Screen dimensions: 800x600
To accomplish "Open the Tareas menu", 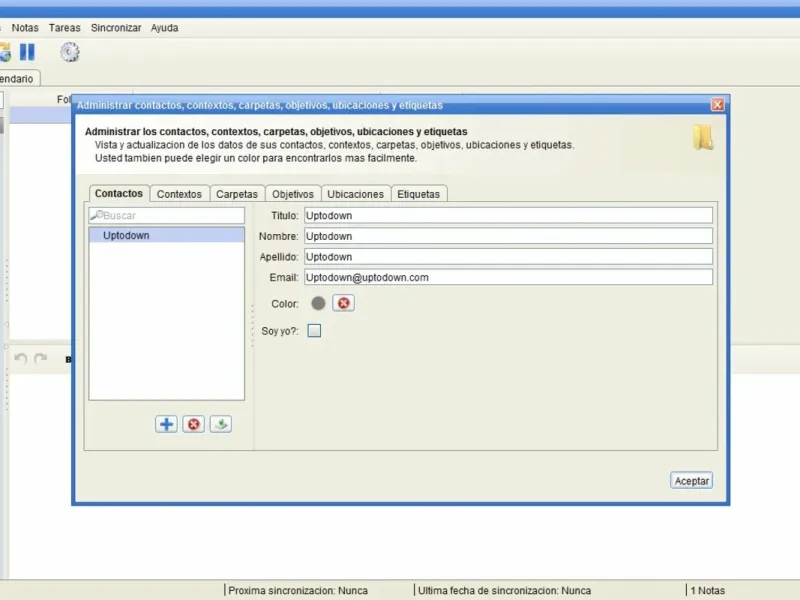I will [64, 28].
